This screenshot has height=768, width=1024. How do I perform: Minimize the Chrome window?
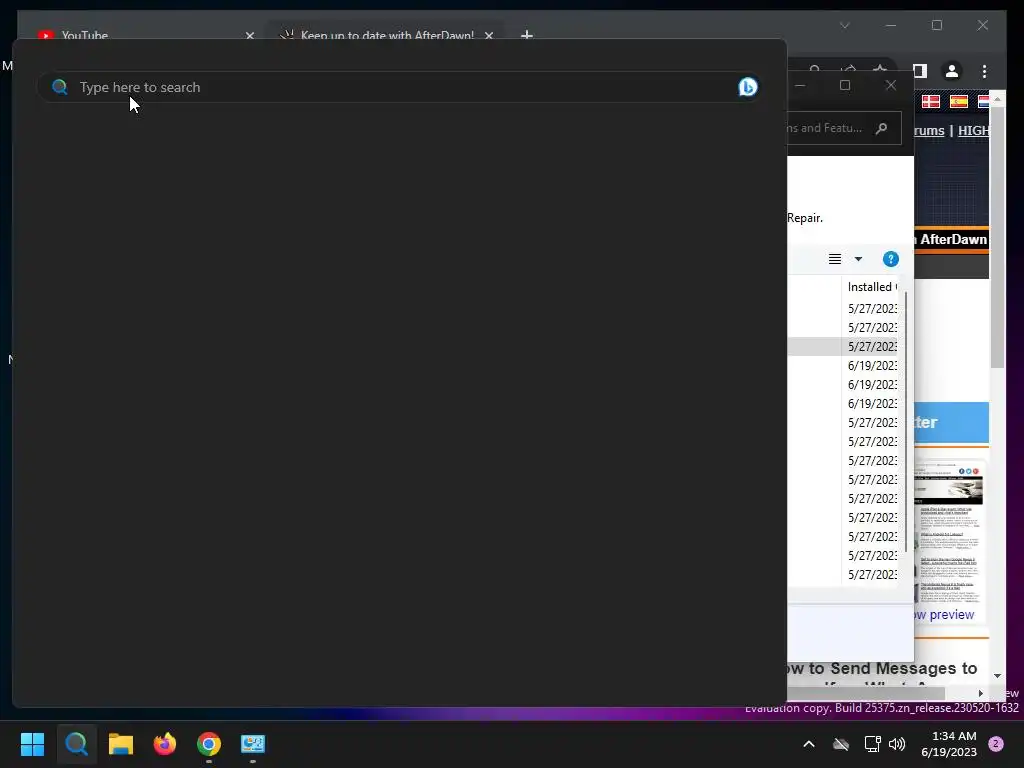pos(891,25)
